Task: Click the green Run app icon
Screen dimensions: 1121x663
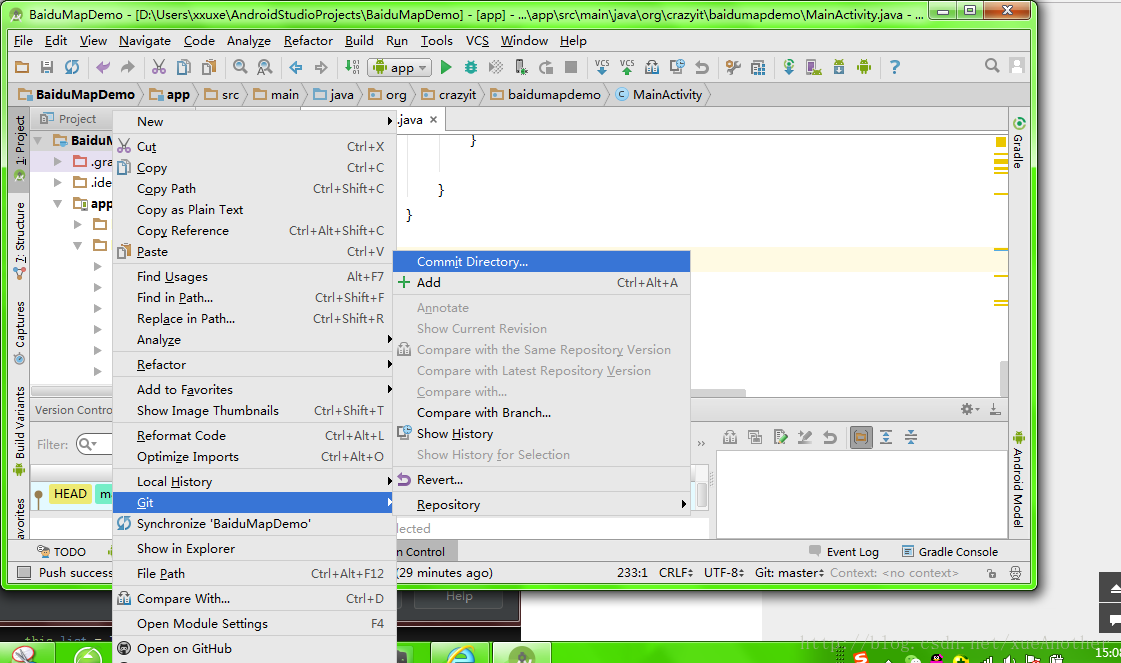Action: click(x=446, y=67)
